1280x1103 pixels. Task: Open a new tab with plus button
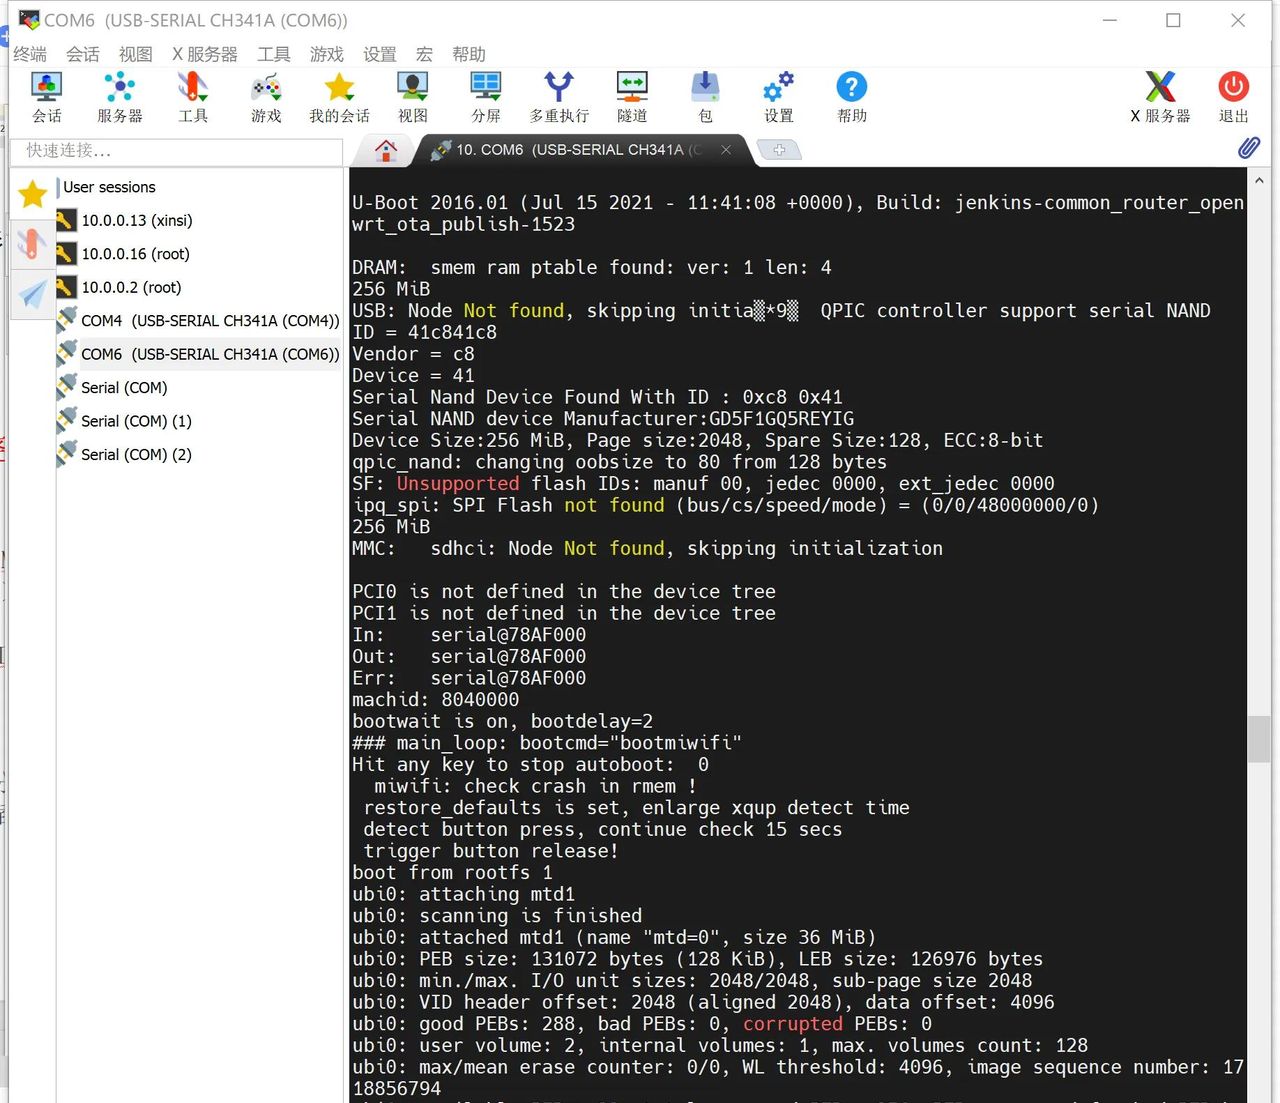point(779,150)
